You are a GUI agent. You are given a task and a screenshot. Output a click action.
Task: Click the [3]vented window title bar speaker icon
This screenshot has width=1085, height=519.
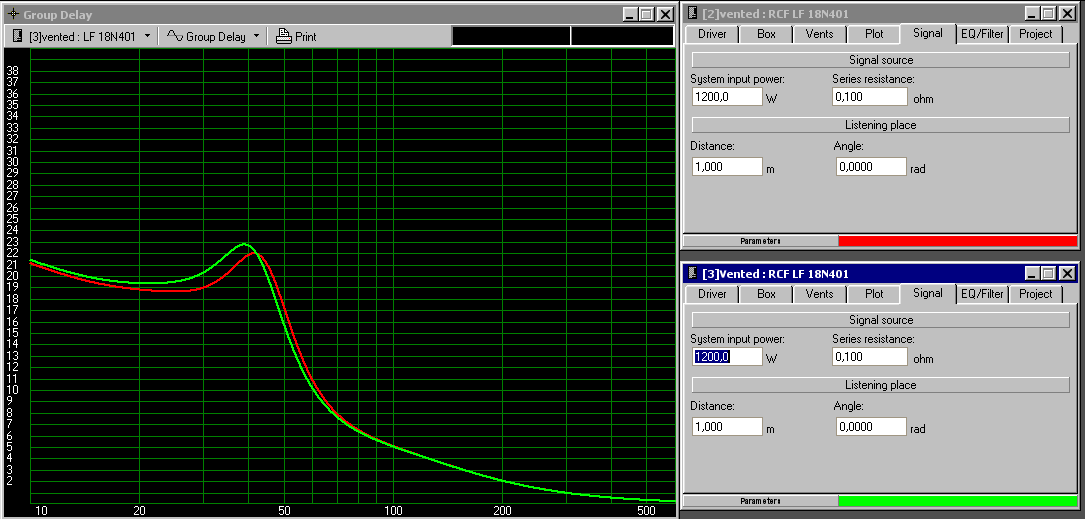click(692, 273)
